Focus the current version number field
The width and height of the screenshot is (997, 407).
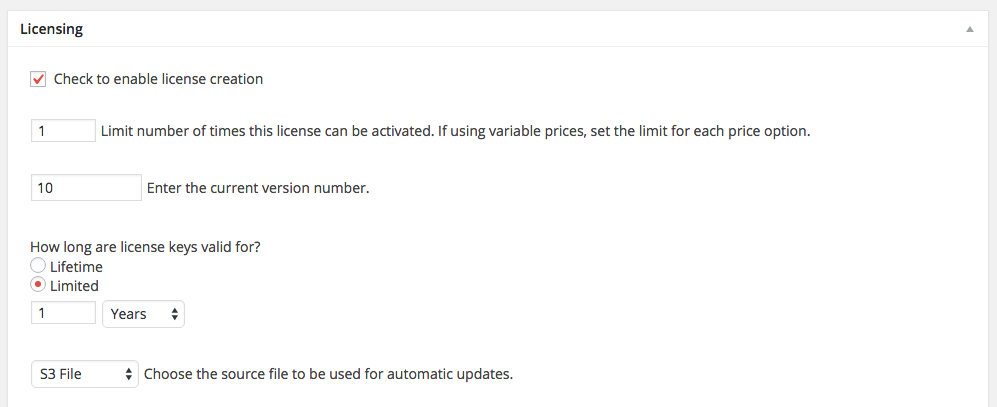coord(86,187)
